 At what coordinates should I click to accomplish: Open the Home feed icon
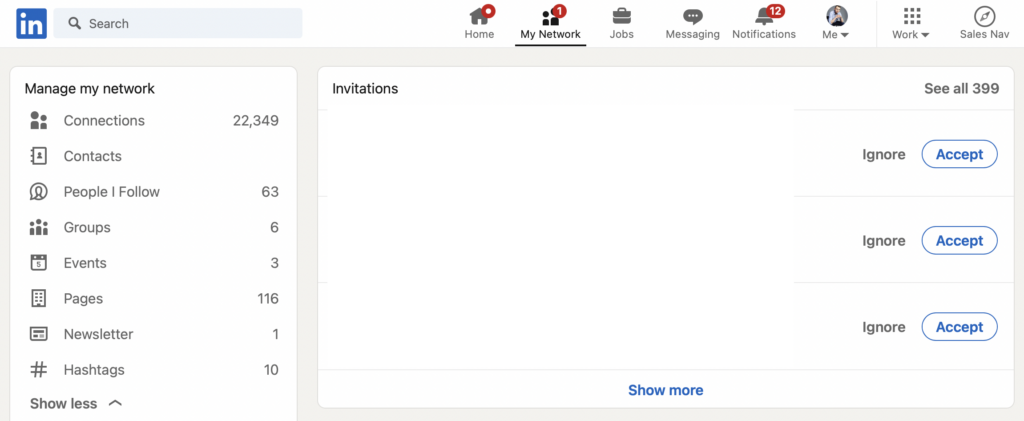[479, 16]
